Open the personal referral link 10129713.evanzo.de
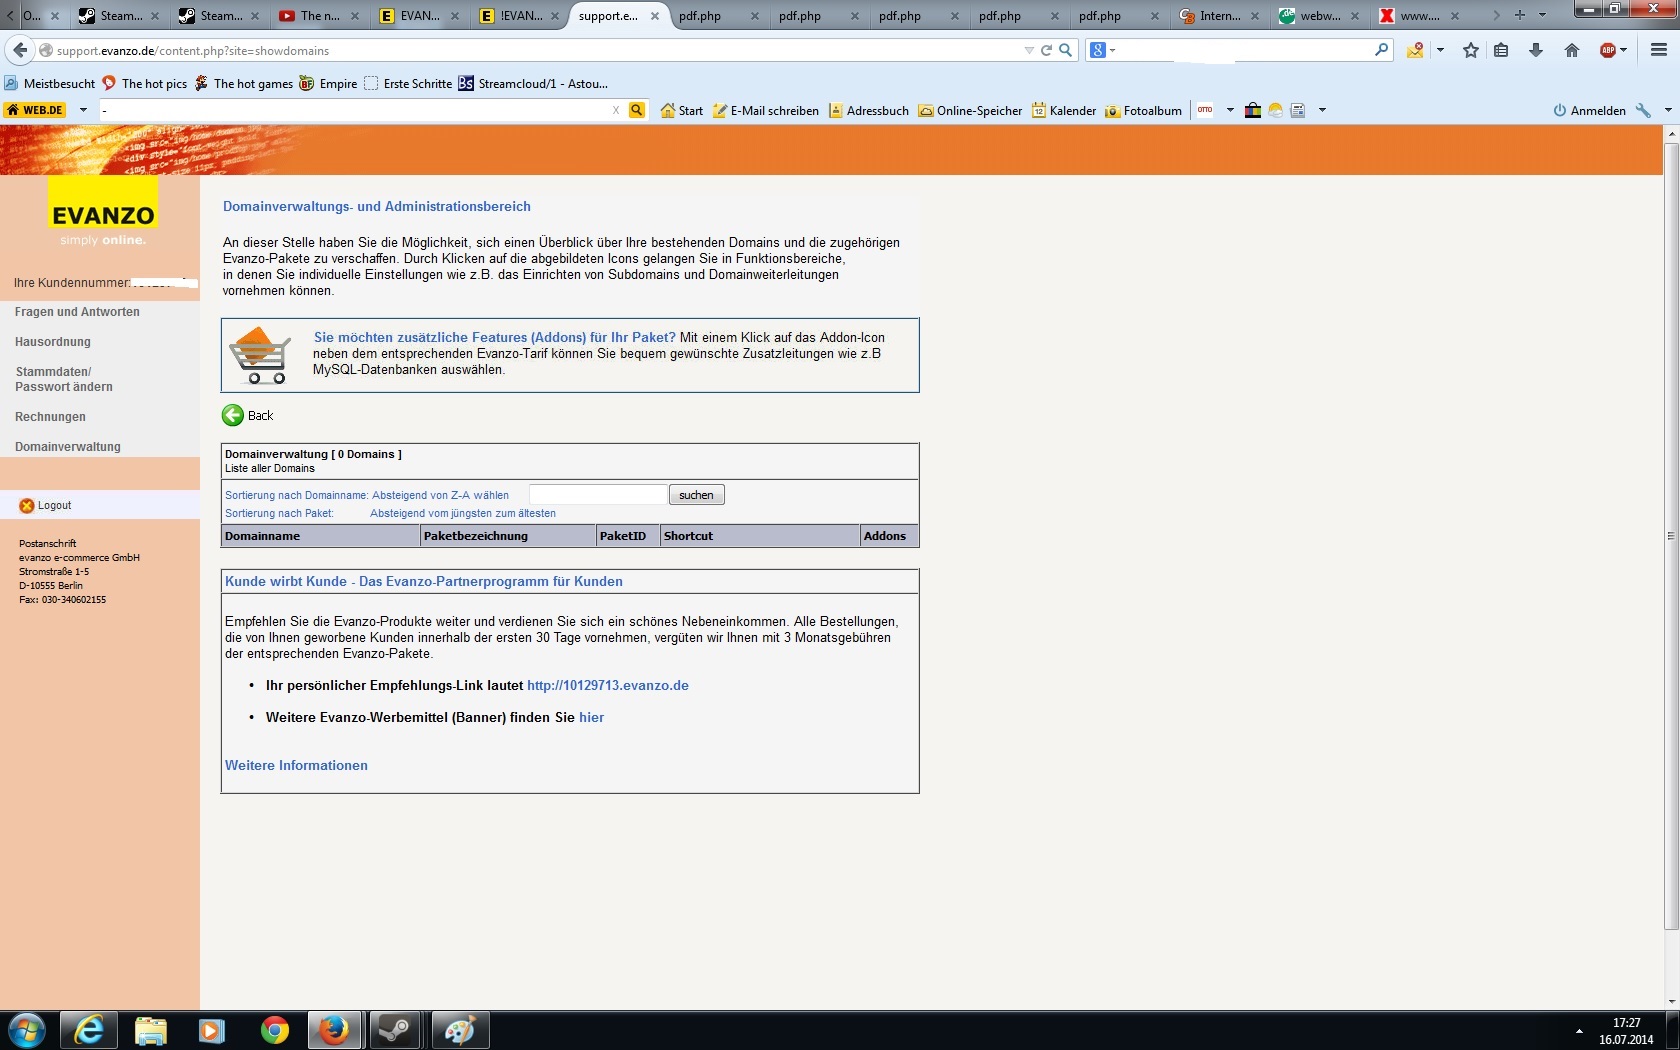The image size is (1680, 1050). [608, 685]
